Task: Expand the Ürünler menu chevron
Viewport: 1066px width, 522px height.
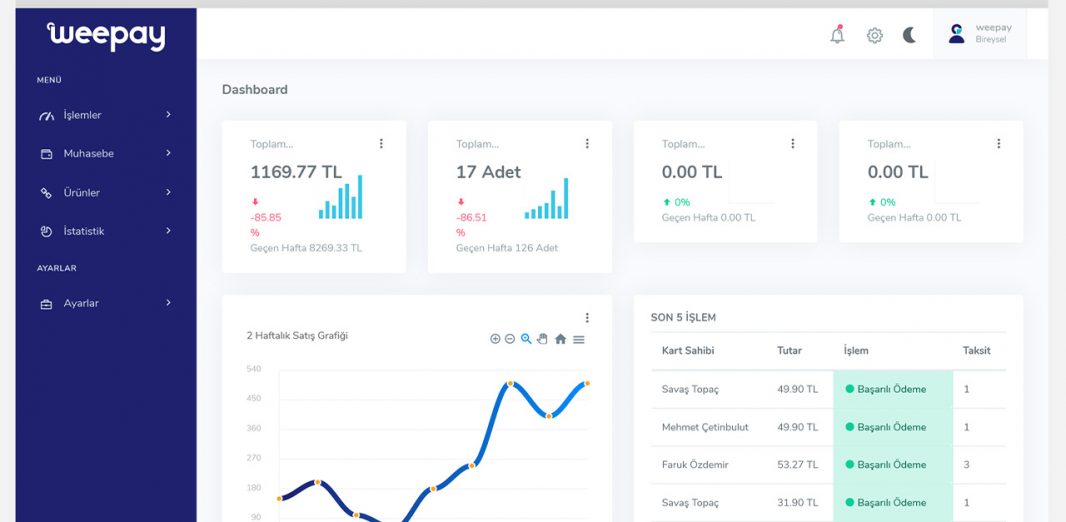Action: 168,192
